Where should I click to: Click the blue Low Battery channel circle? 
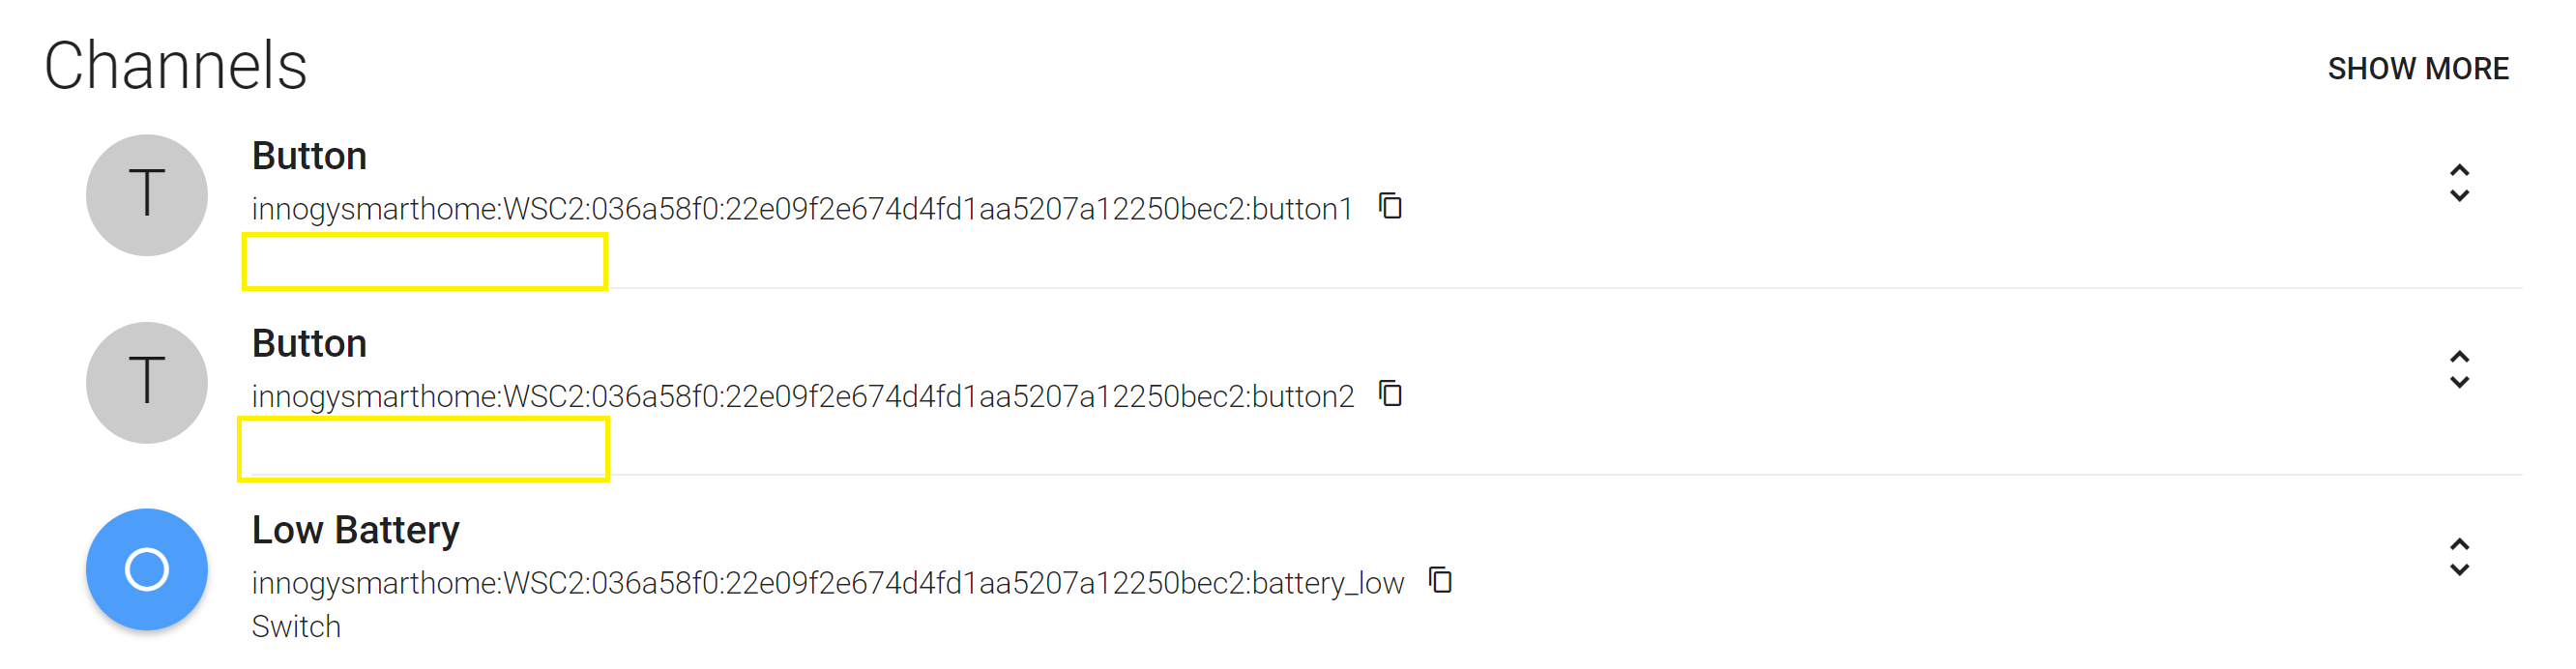(x=147, y=569)
